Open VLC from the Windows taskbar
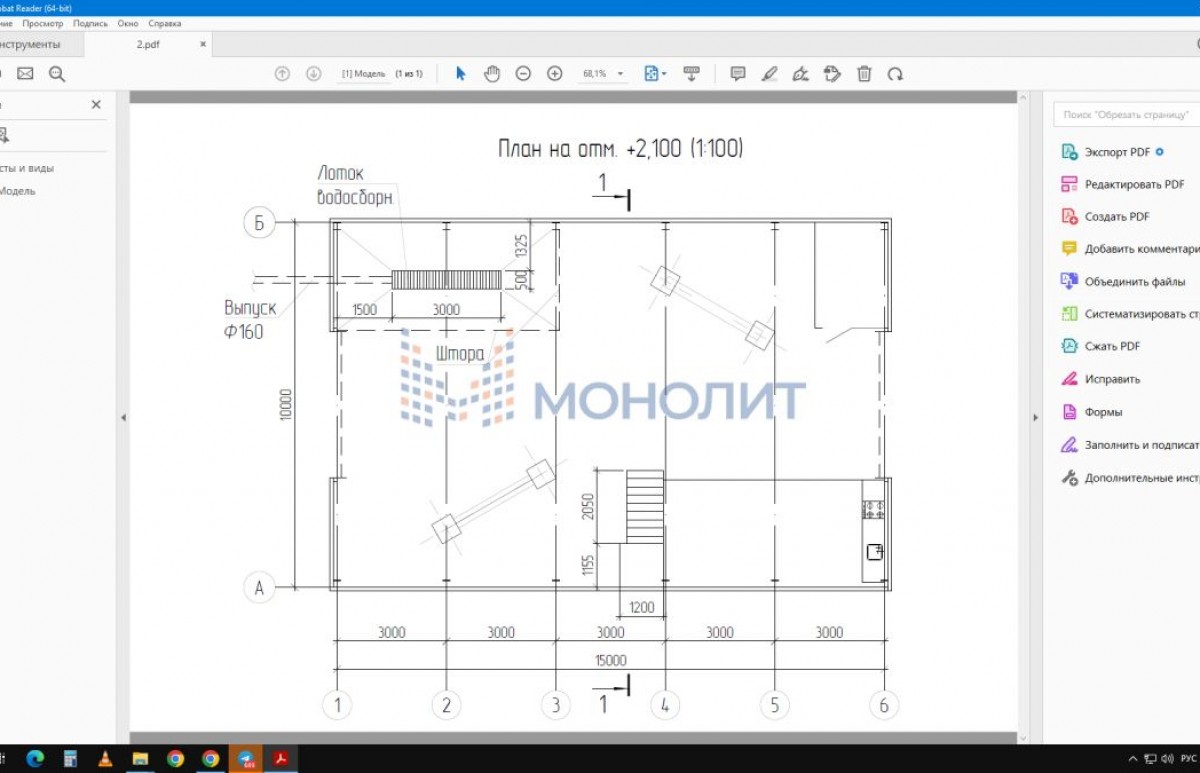 (x=105, y=759)
